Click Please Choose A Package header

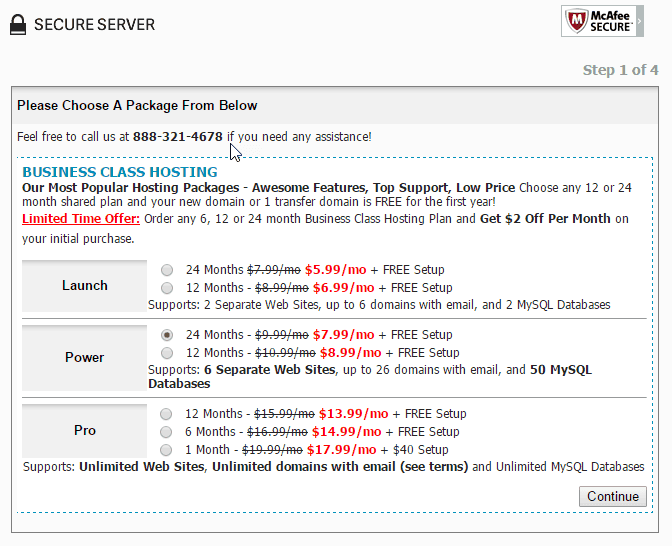[x=137, y=105]
